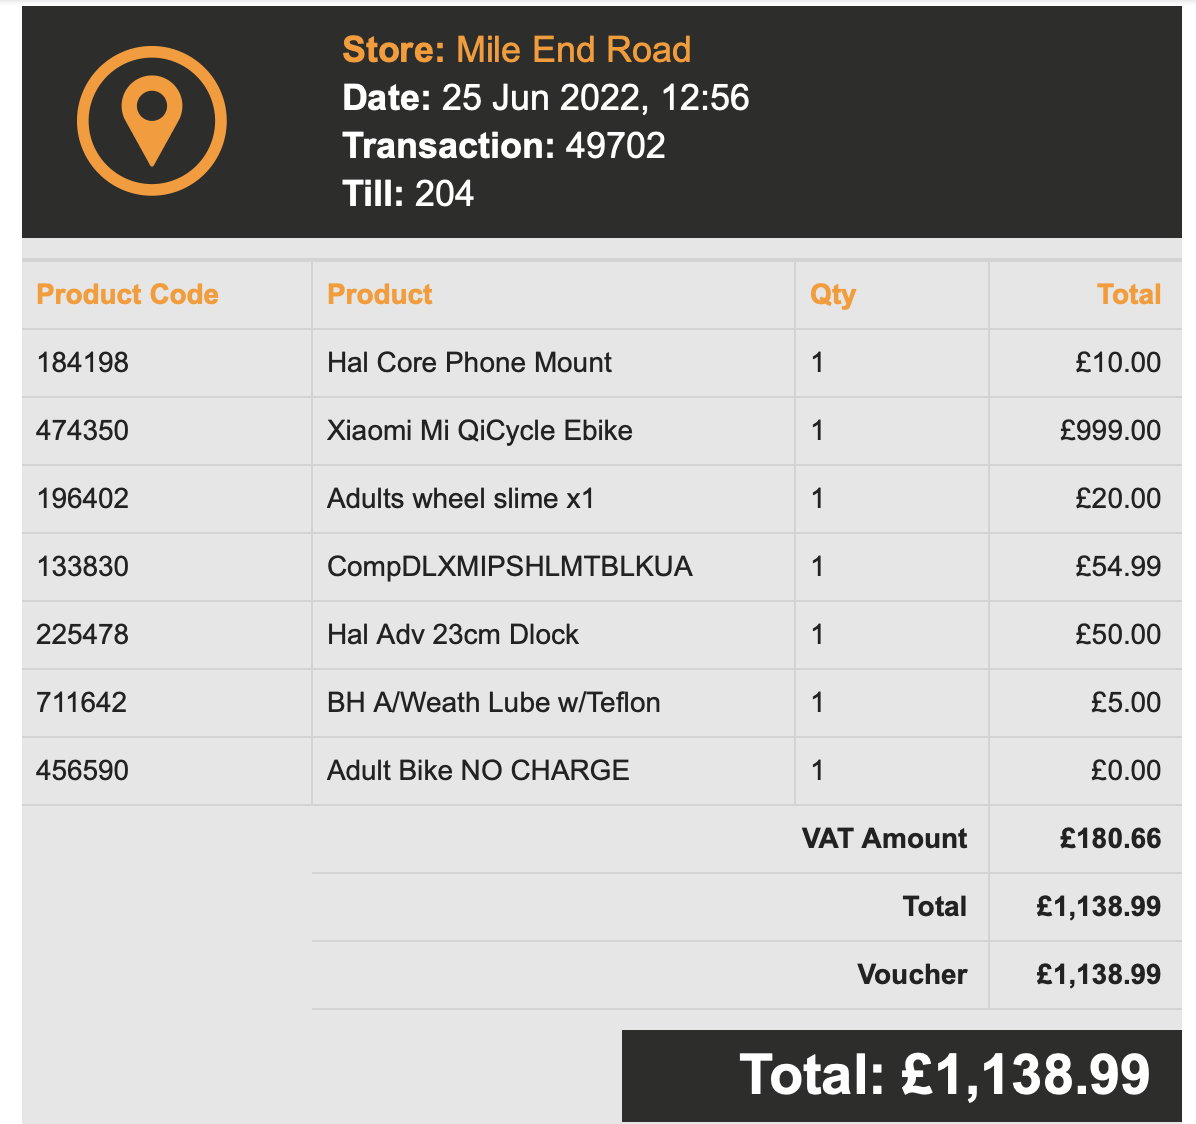Click the Total column header
The image size is (1196, 1124).
[1128, 295]
